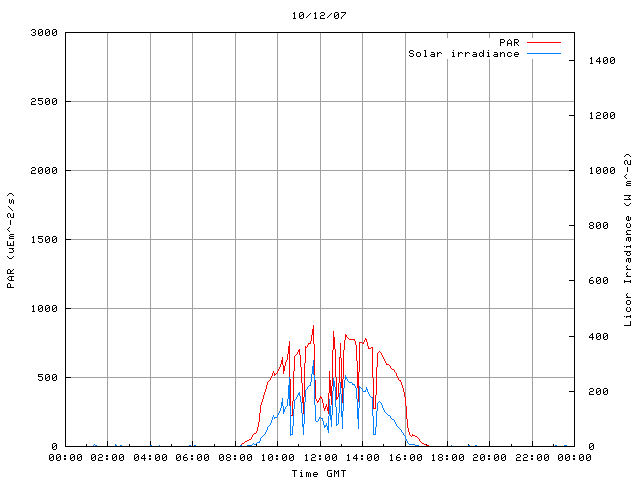Click the highest red PAR peak before 12:00
The height and width of the screenshot is (480, 640).
coord(313,326)
